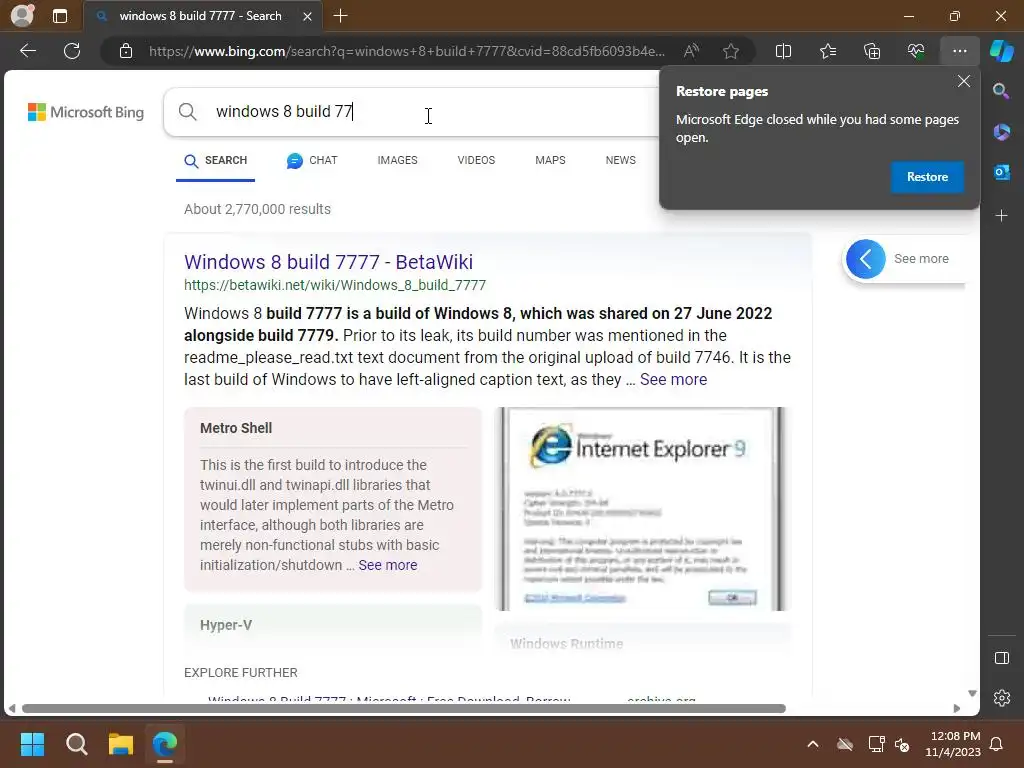Click the address bar URL

click(406, 51)
